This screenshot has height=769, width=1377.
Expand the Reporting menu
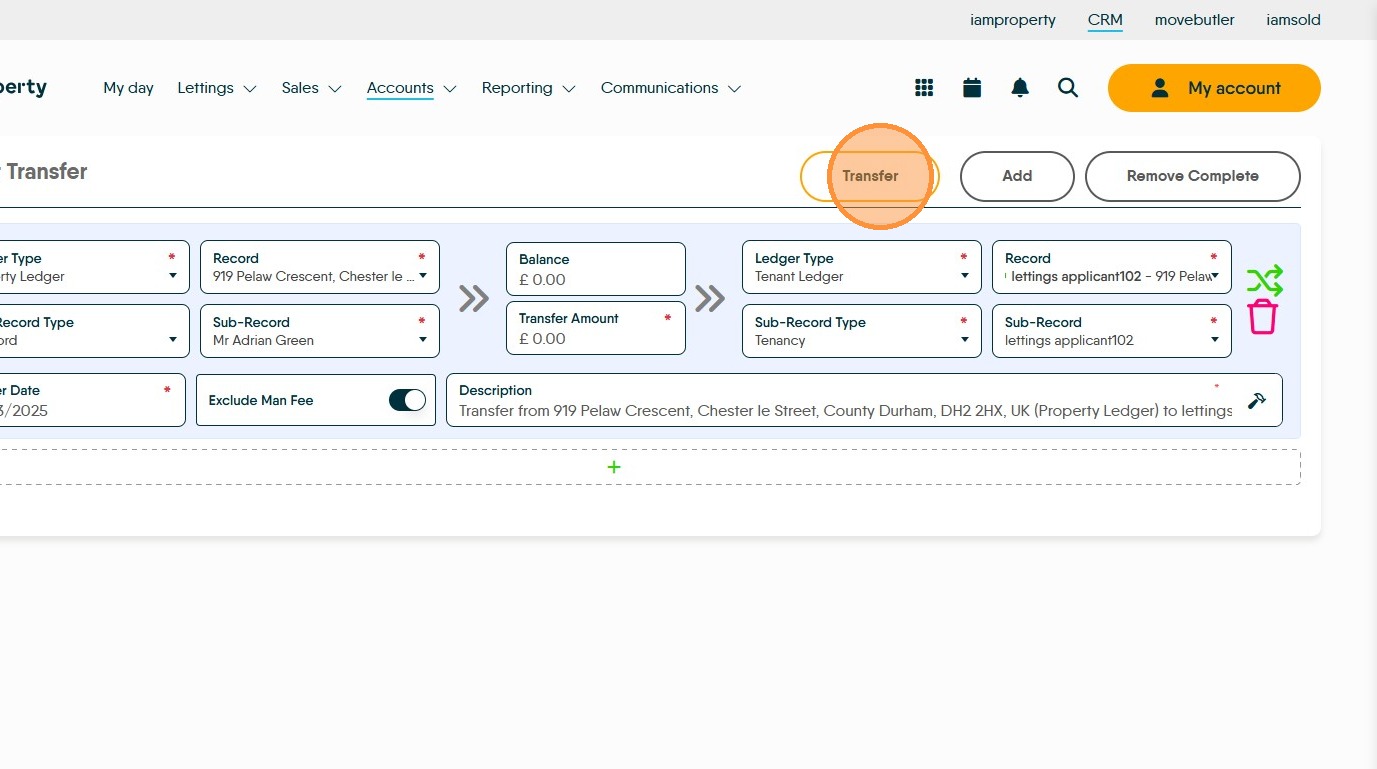tap(529, 88)
